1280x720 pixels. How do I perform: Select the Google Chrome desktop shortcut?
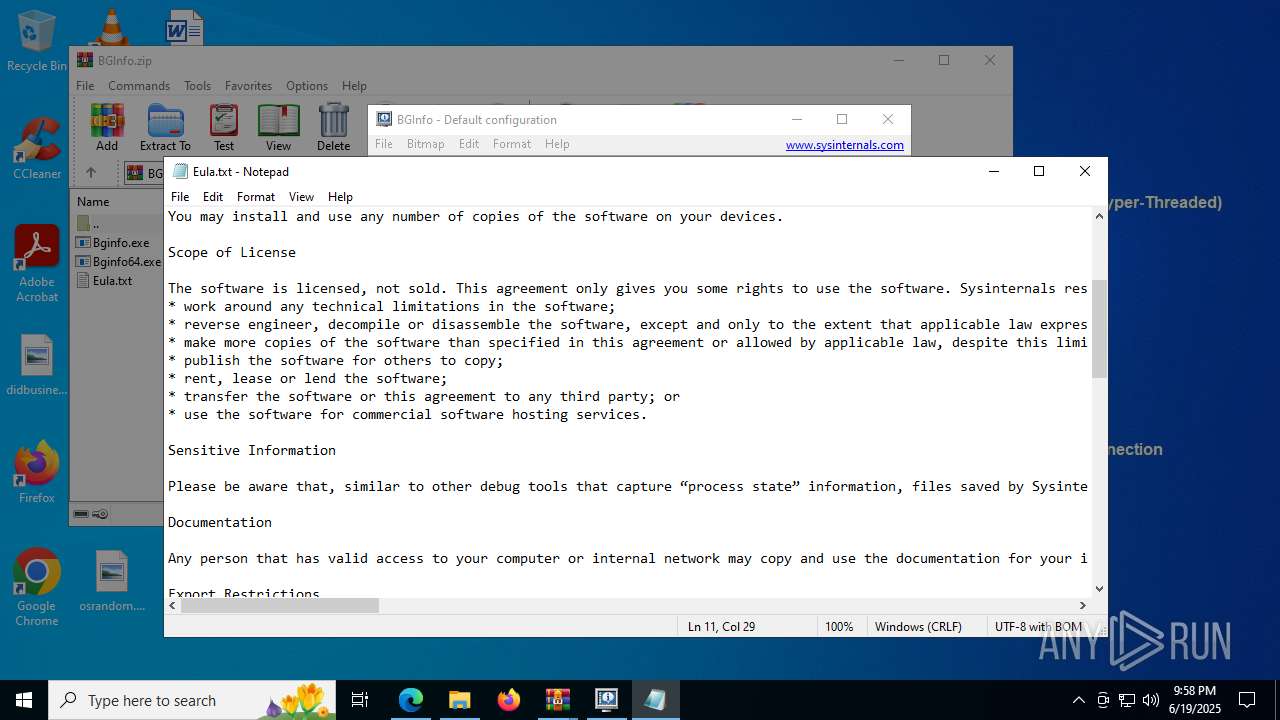[x=37, y=588]
